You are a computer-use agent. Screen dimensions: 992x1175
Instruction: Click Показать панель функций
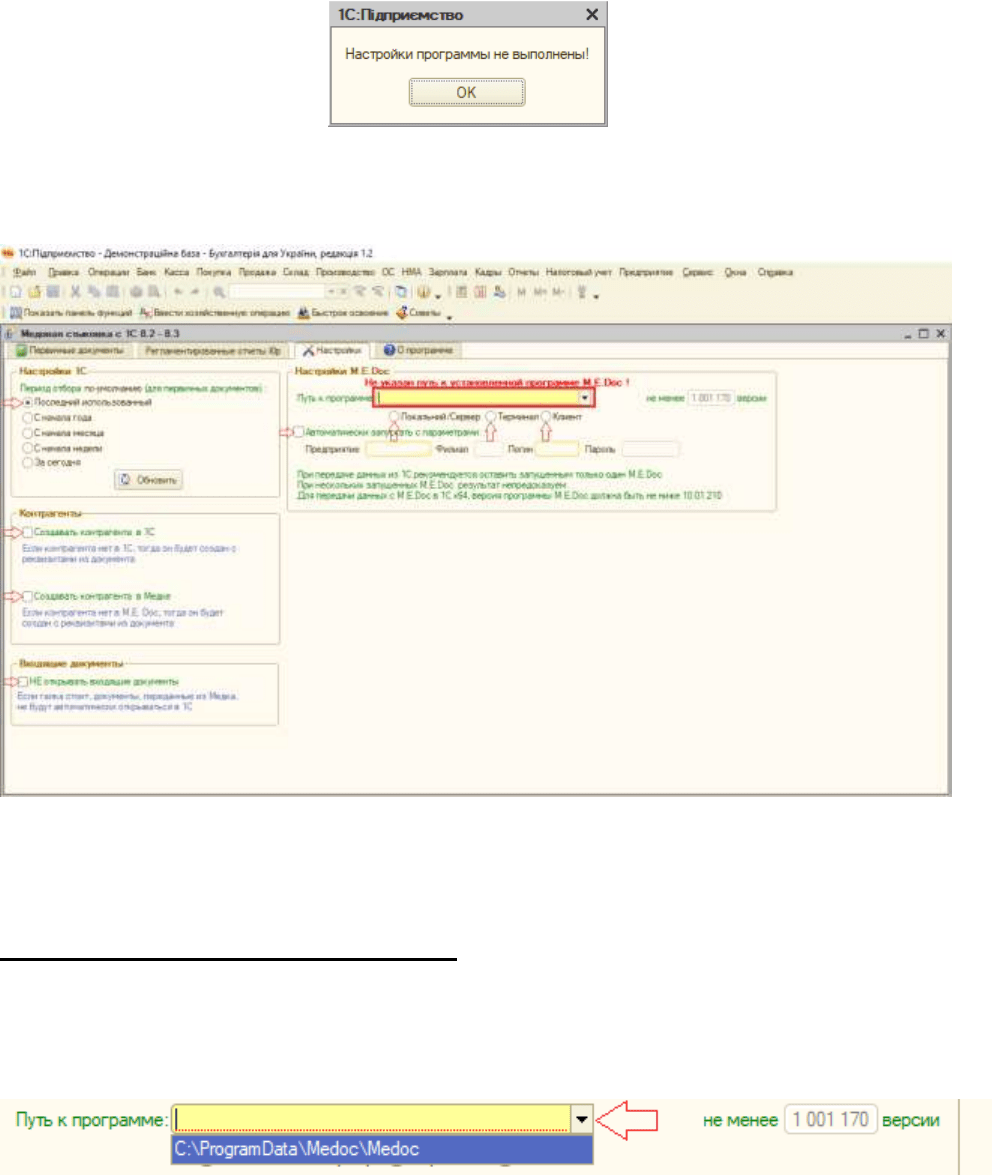70,312
